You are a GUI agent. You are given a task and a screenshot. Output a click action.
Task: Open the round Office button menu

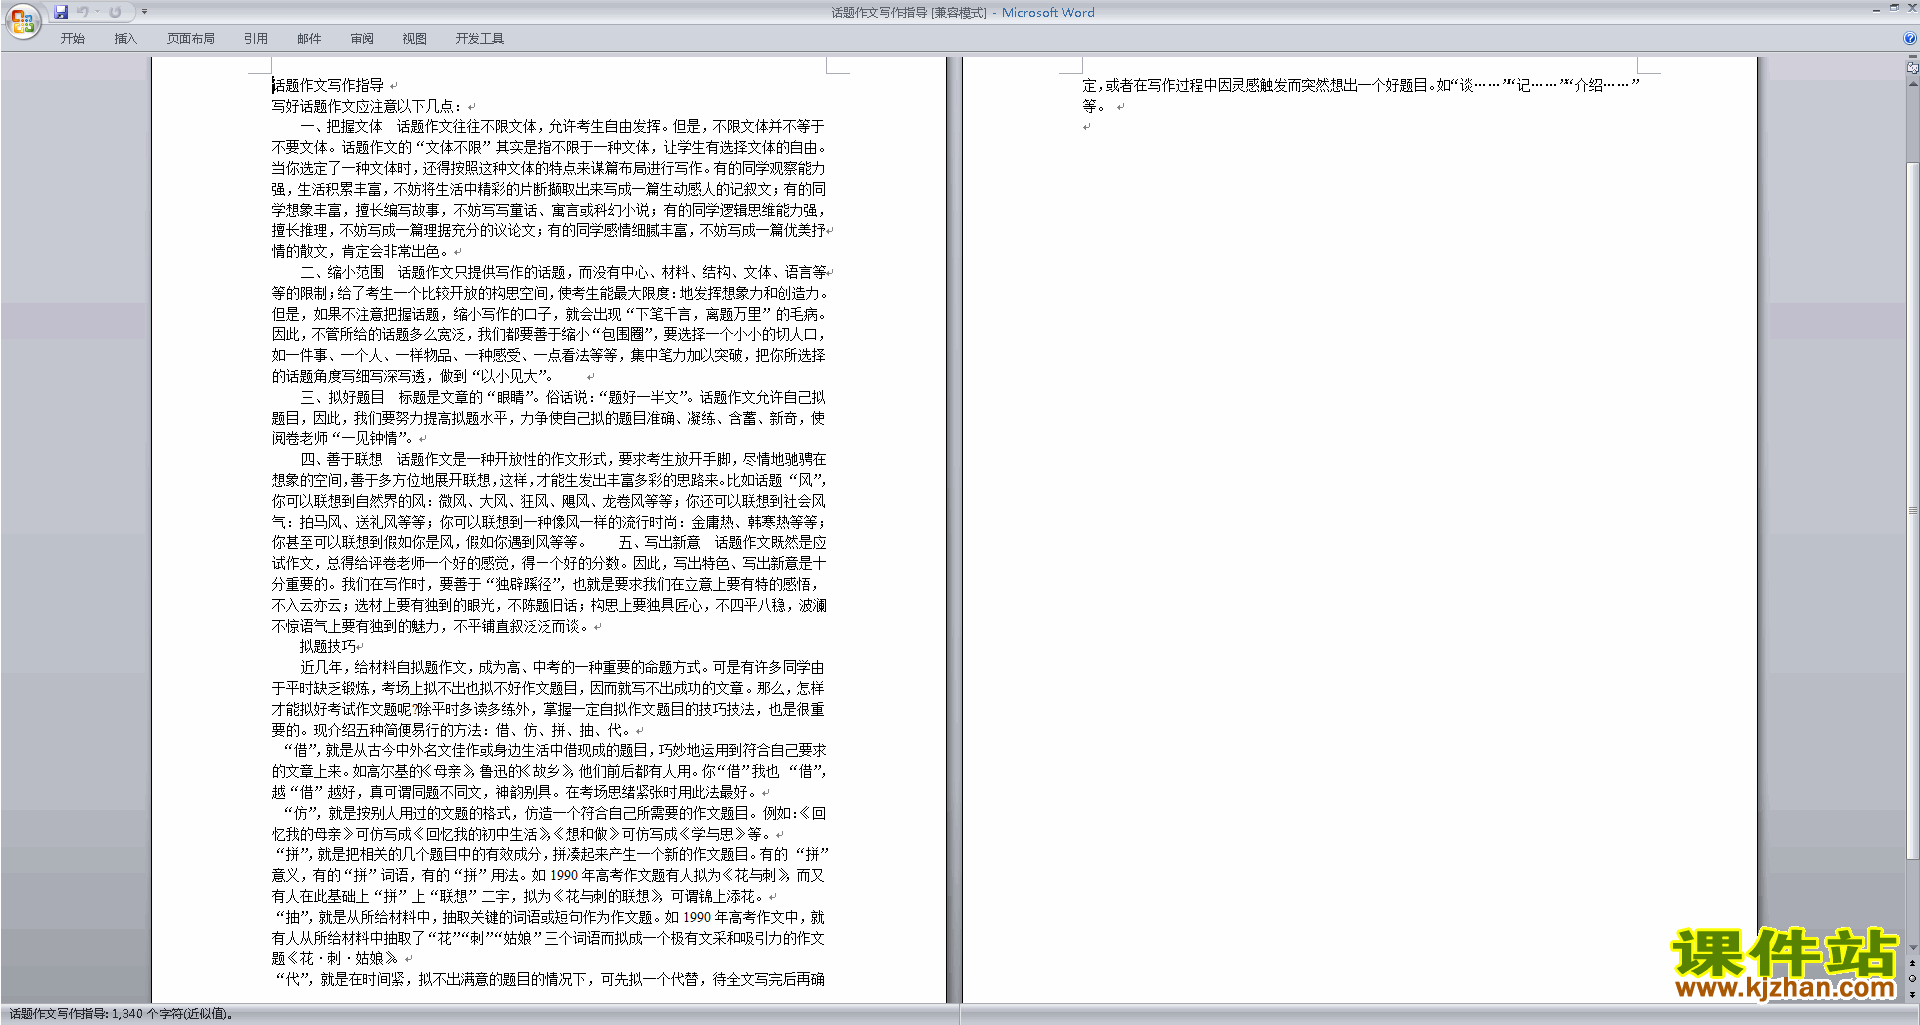pos(22,21)
